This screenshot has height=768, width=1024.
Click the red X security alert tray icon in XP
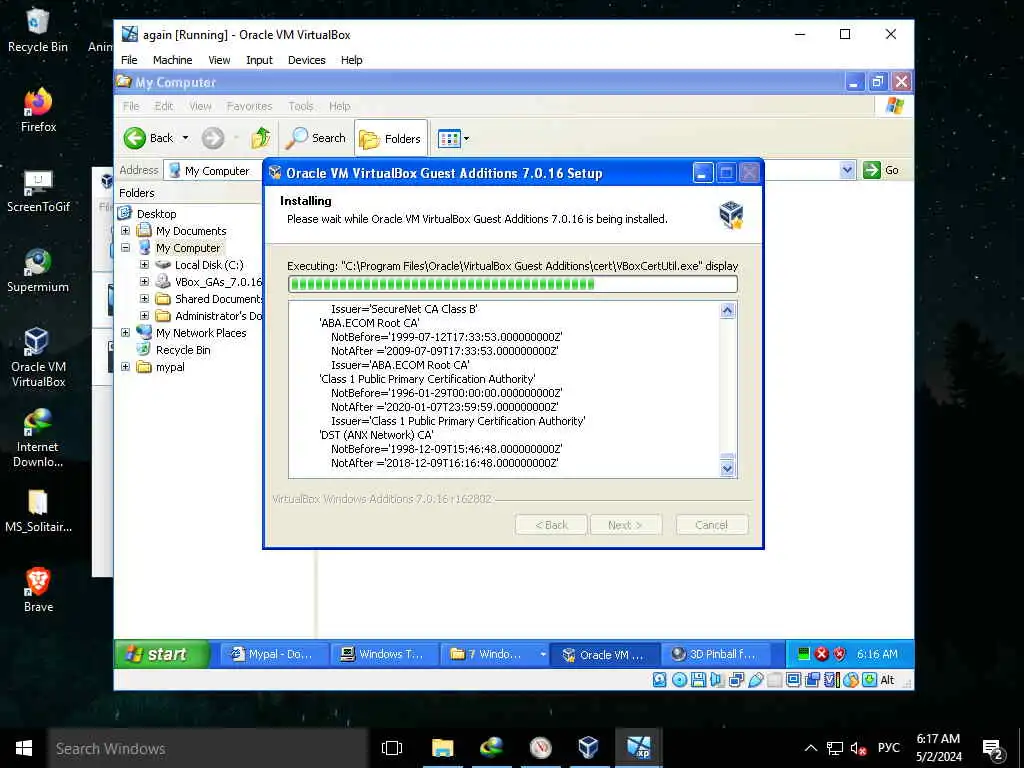click(x=822, y=654)
